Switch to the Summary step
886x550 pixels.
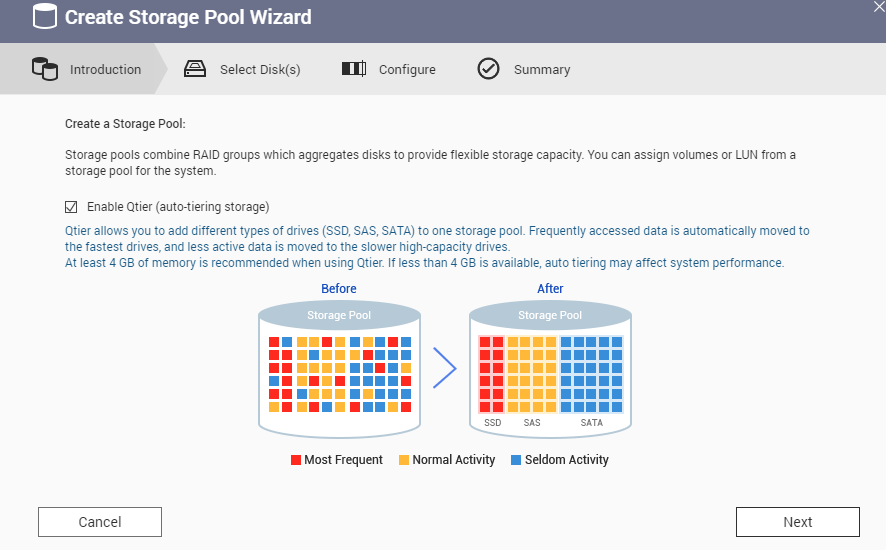[542, 70]
